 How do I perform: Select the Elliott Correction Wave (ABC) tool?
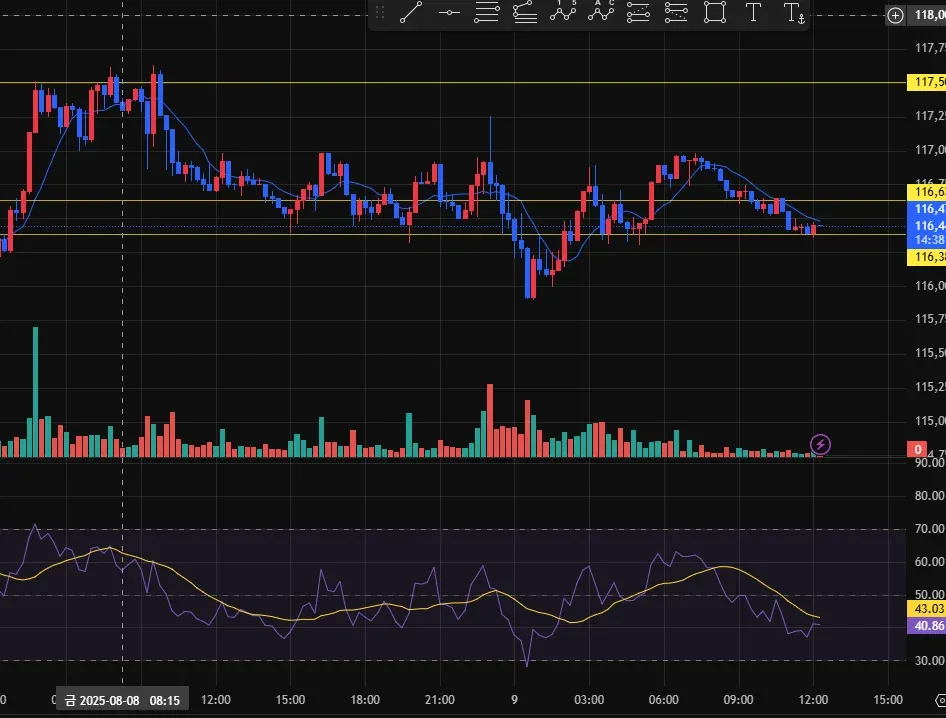[601, 11]
